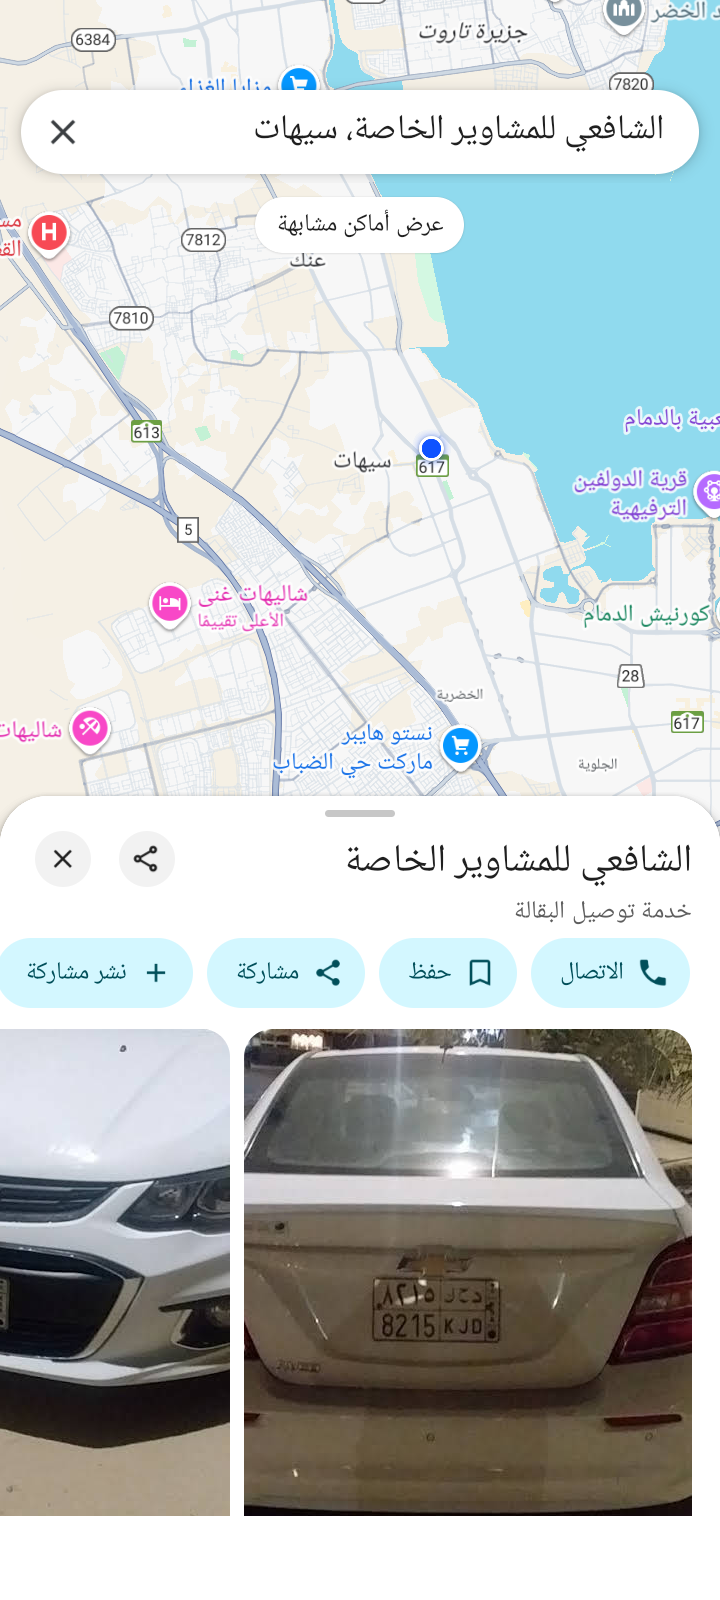Screen dimensions: 720x1600
Task: Clear the search bar with the X icon
Action: [x=63, y=132]
